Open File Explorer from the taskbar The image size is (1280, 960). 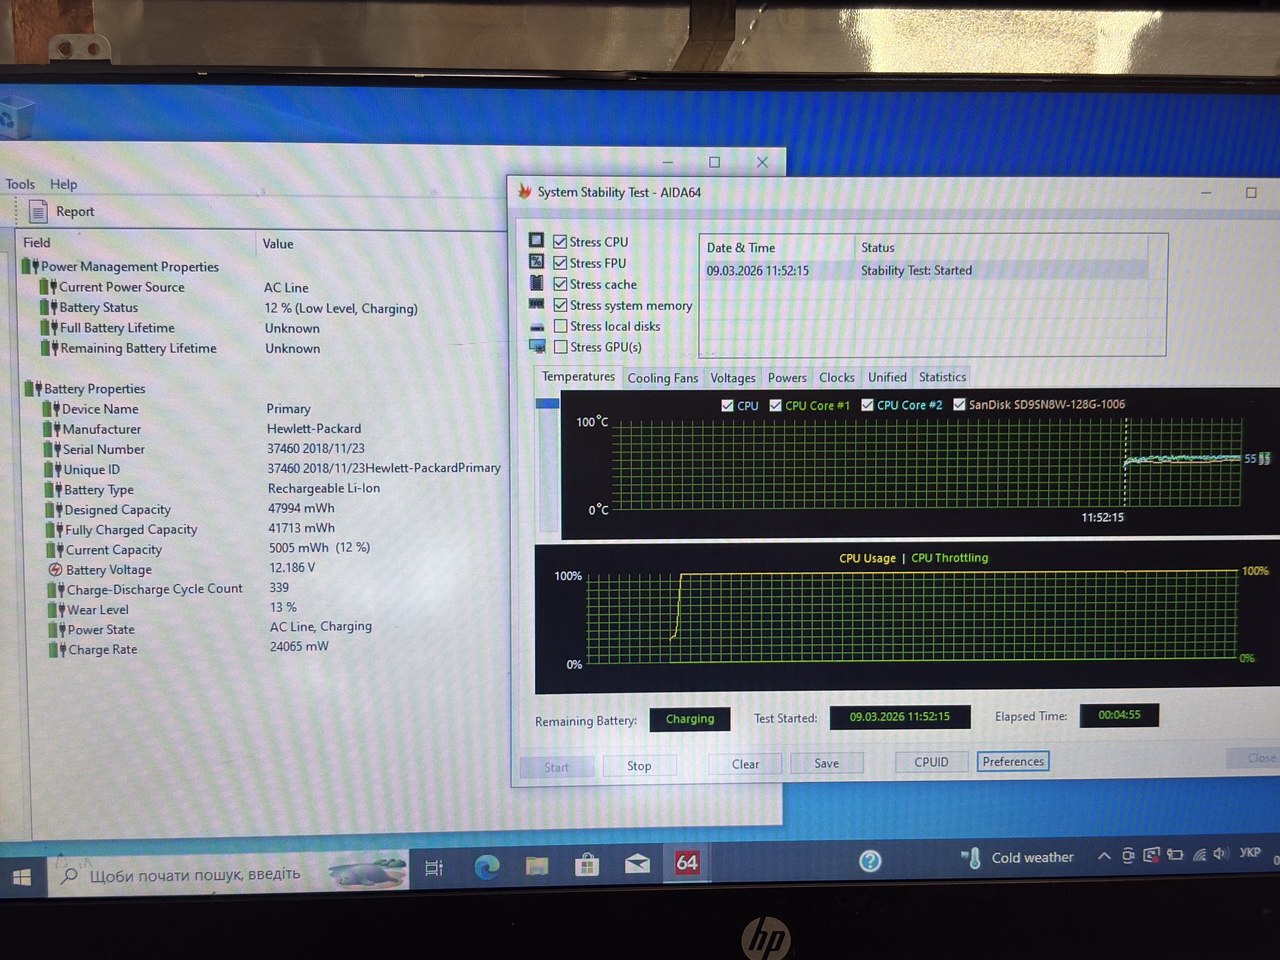537,866
